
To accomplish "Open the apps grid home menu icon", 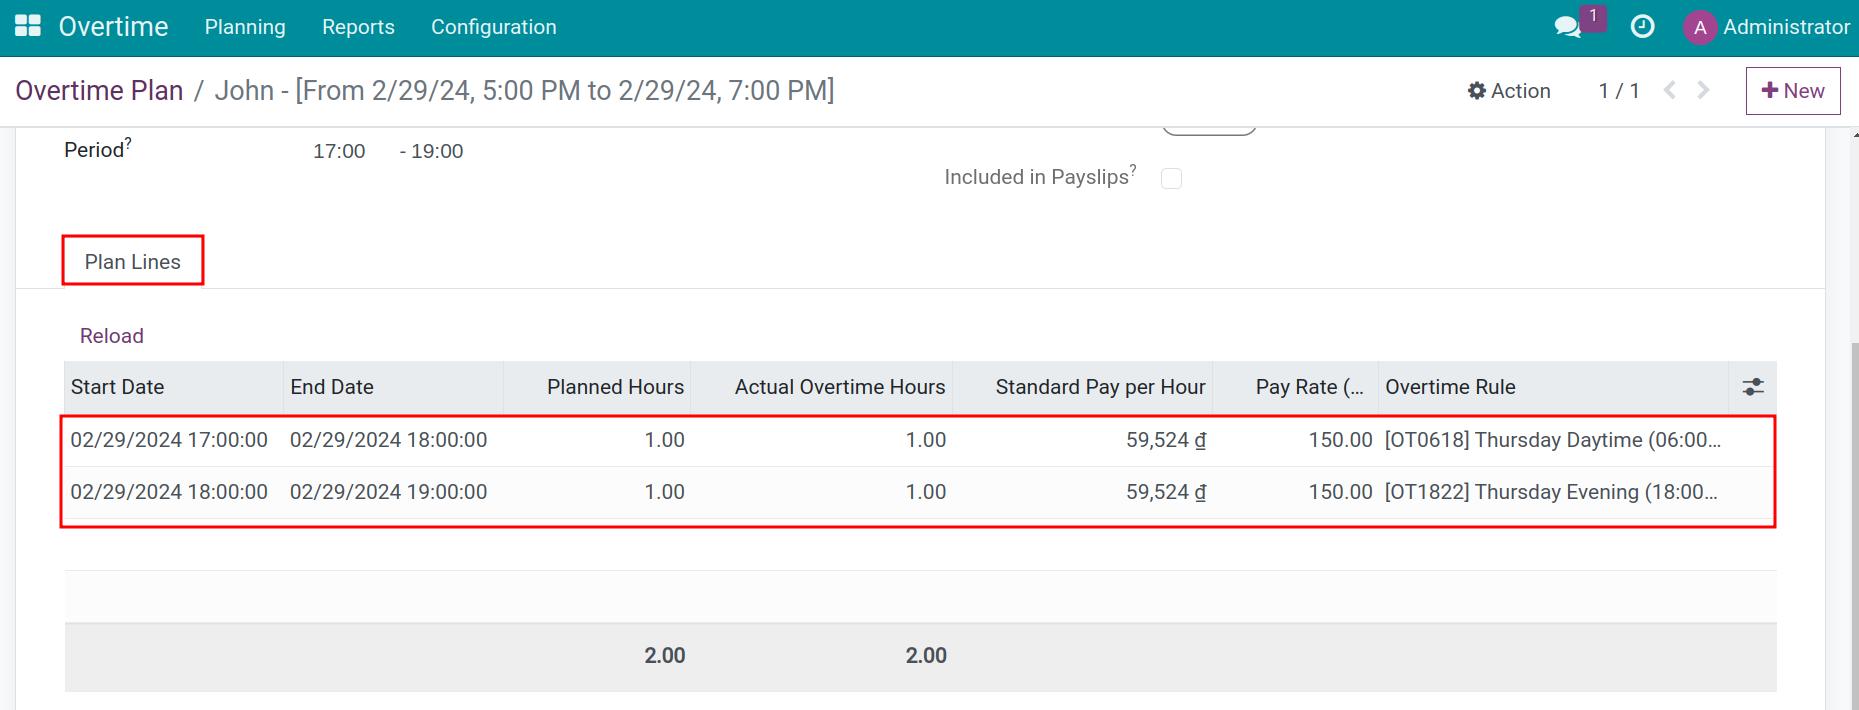I will 28,27.
